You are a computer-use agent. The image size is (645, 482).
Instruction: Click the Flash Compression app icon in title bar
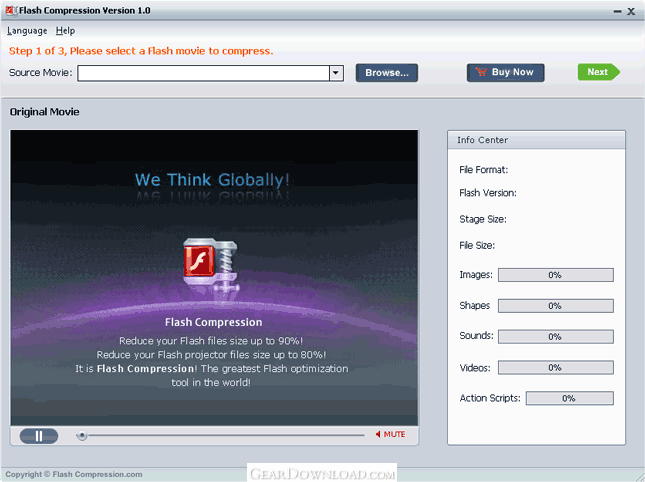click(x=11, y=11)
